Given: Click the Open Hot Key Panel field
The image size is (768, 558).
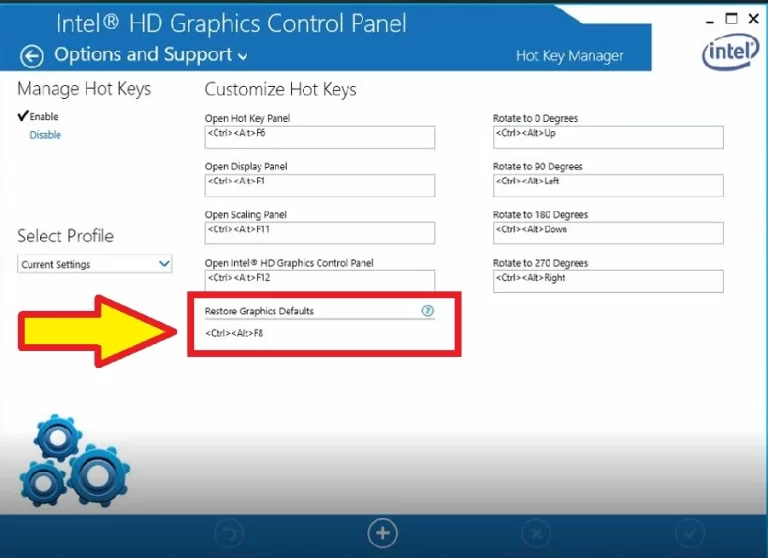Looking at the screenshot, I should [319, 137].
